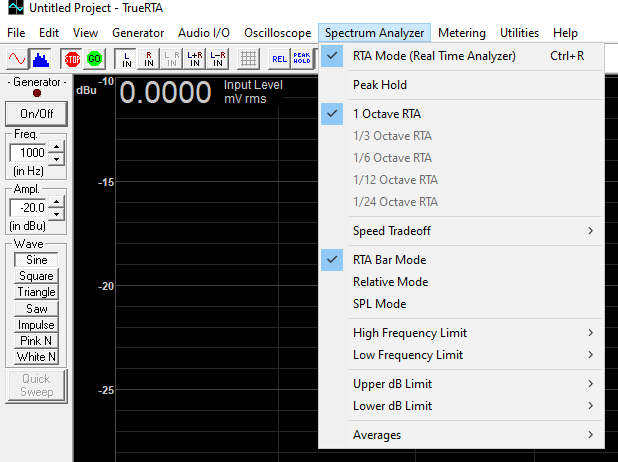Click the frequency input field showing 1000
Screen dimensions: 618x462
(x=28, y=153)
